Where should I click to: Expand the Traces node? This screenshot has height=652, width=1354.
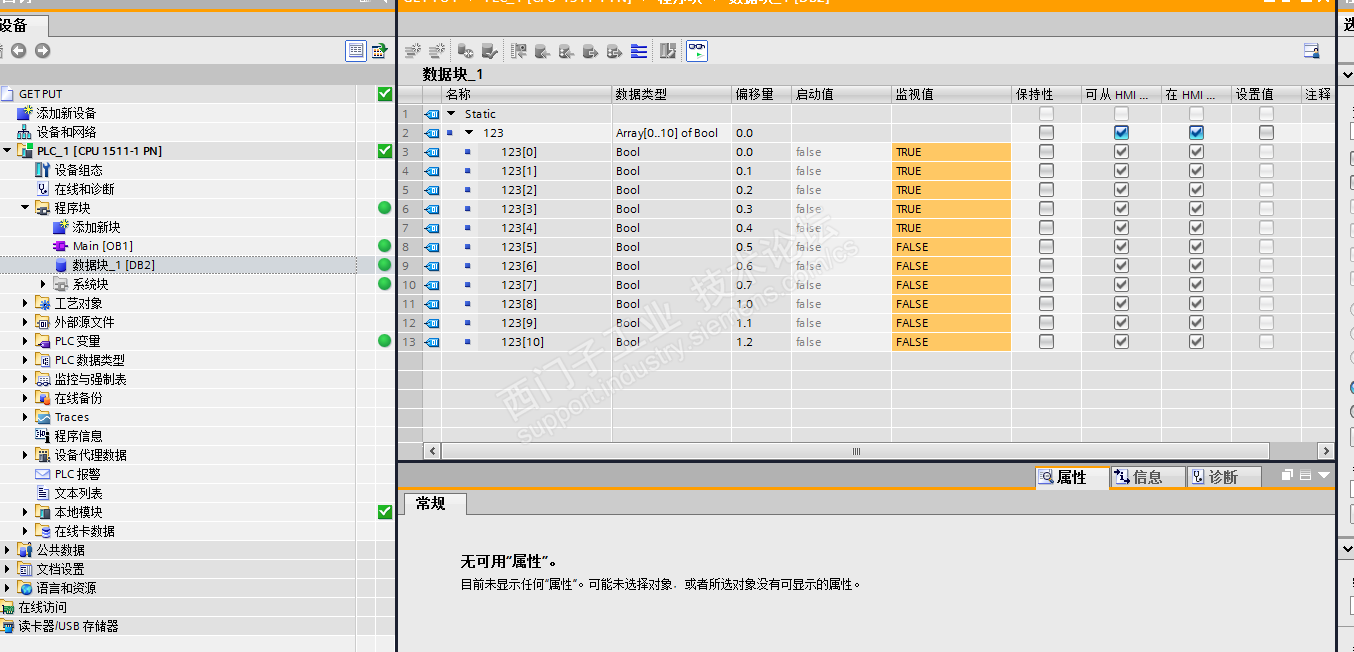coord(26,417)
